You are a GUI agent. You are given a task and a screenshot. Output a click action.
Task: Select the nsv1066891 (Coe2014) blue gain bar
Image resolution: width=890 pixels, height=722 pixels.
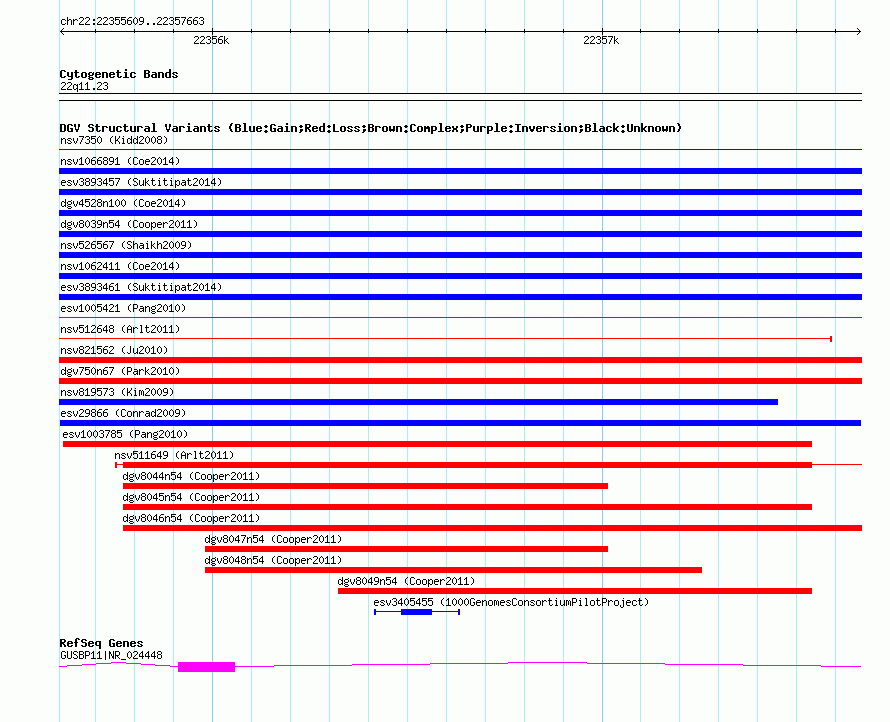(460, 171)
